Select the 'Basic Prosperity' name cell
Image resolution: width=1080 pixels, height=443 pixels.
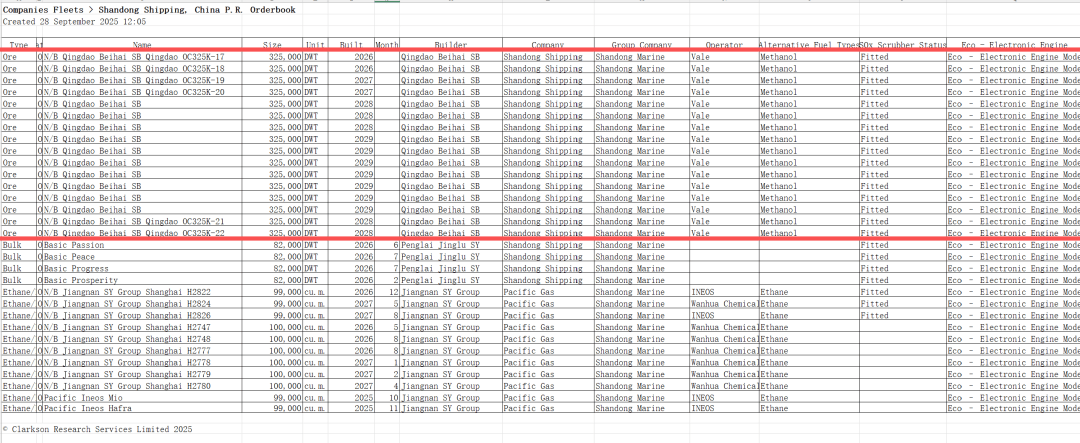[x=142, y=280]
